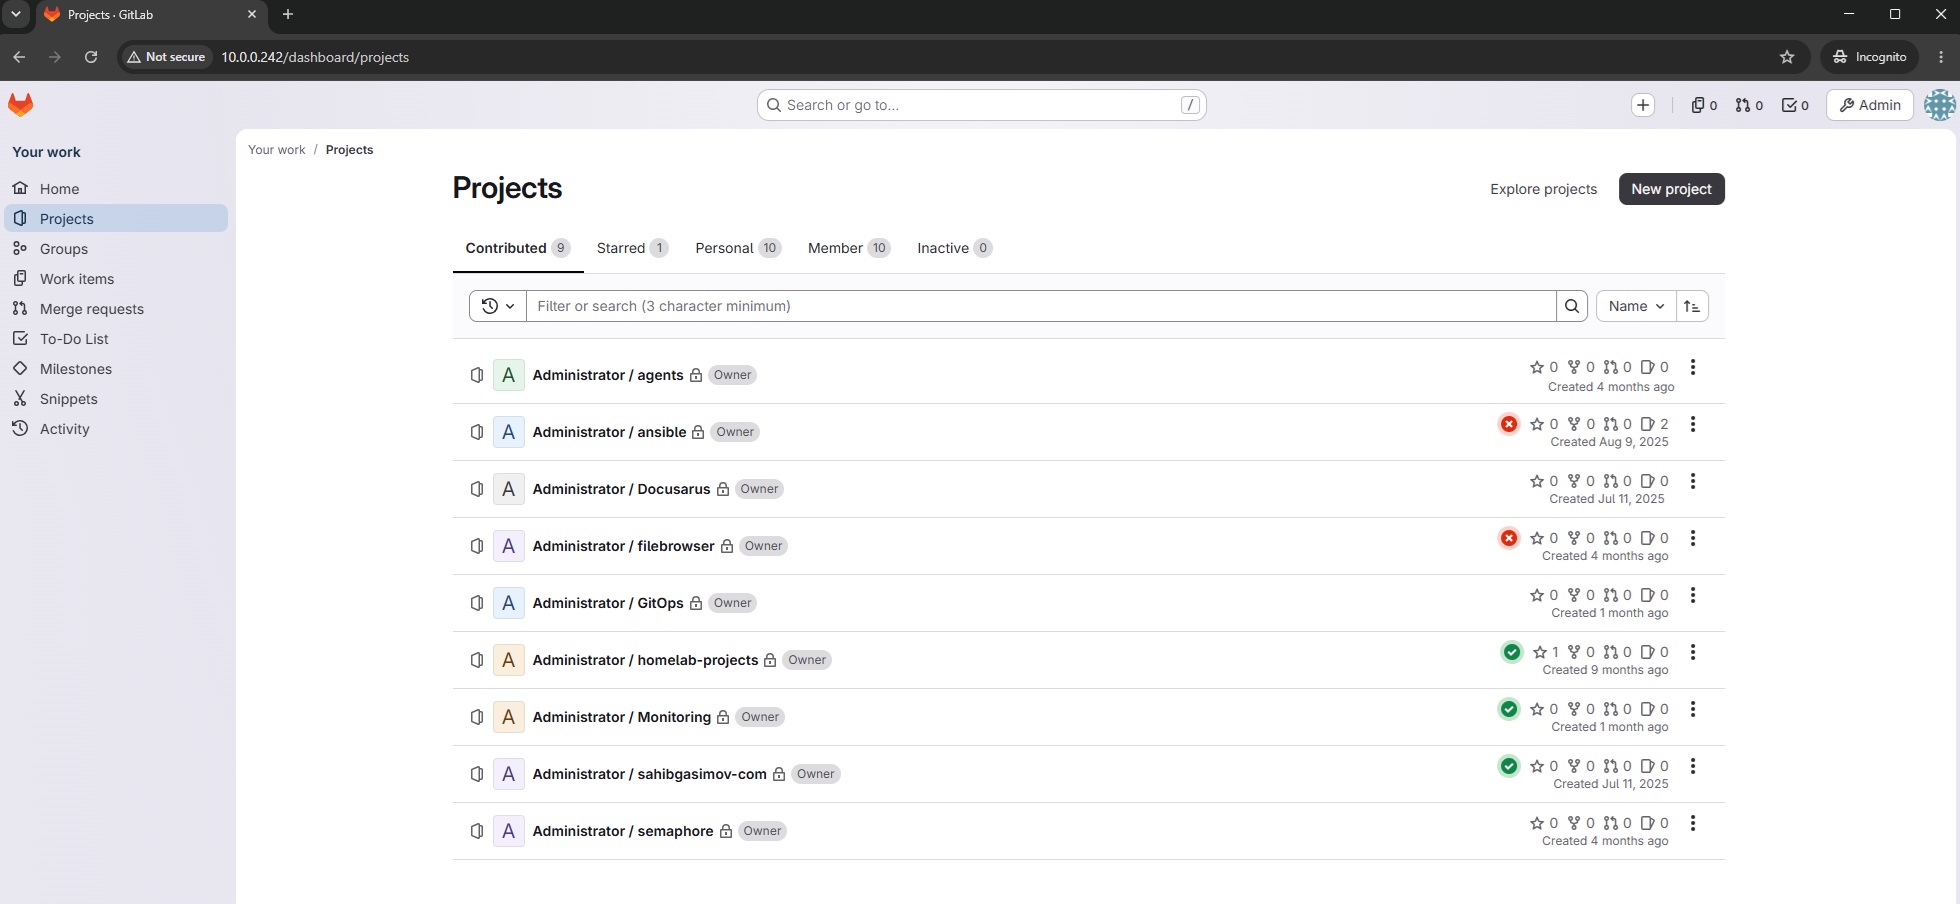Toggle sort direction icon

coord(1692,306)
